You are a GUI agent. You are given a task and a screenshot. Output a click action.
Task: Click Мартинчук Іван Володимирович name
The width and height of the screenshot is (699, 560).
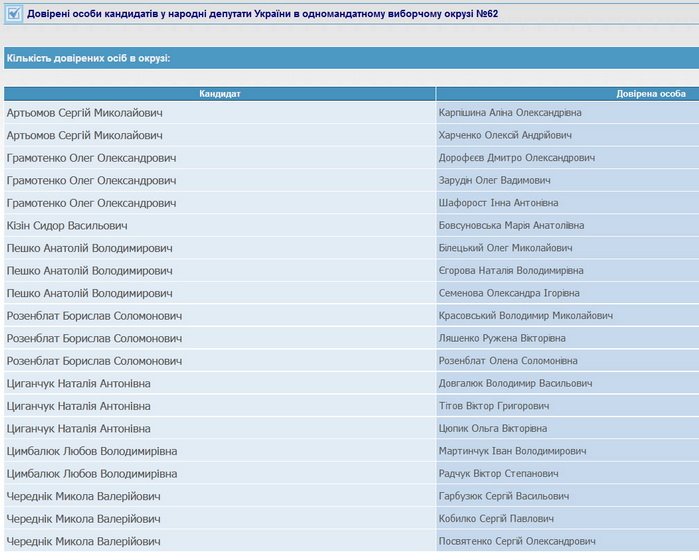pyautogui.click(x=512, y=451)
